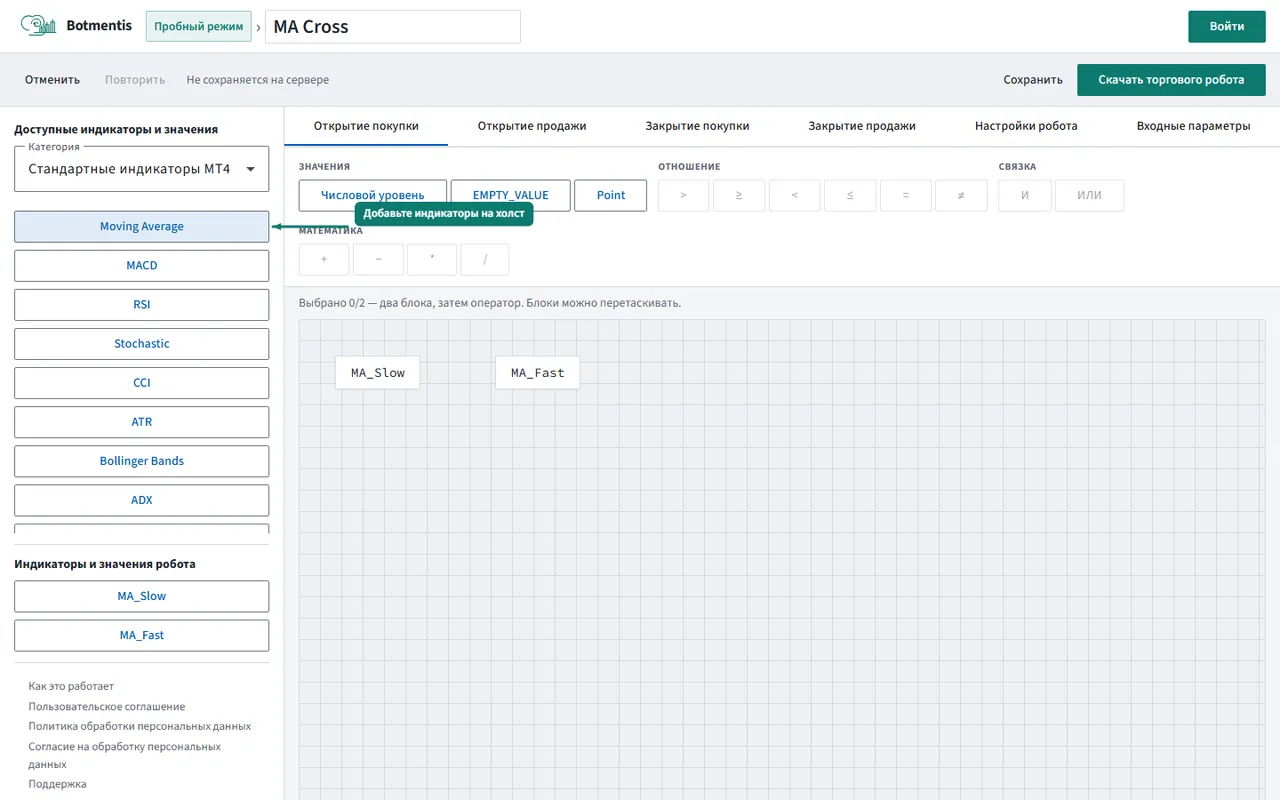Image resolution: width=1280 pixels, height=800 pixels.
Task: Click the Botmentis logo icon
Action: (38, 26)
